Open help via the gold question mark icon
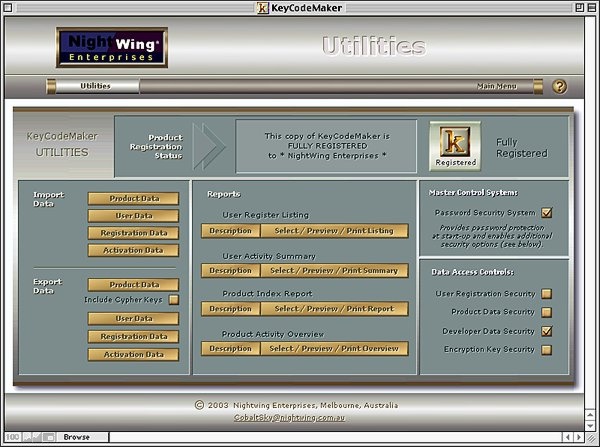The width and height of the screenshot is (600, 447). click(559, 86)
